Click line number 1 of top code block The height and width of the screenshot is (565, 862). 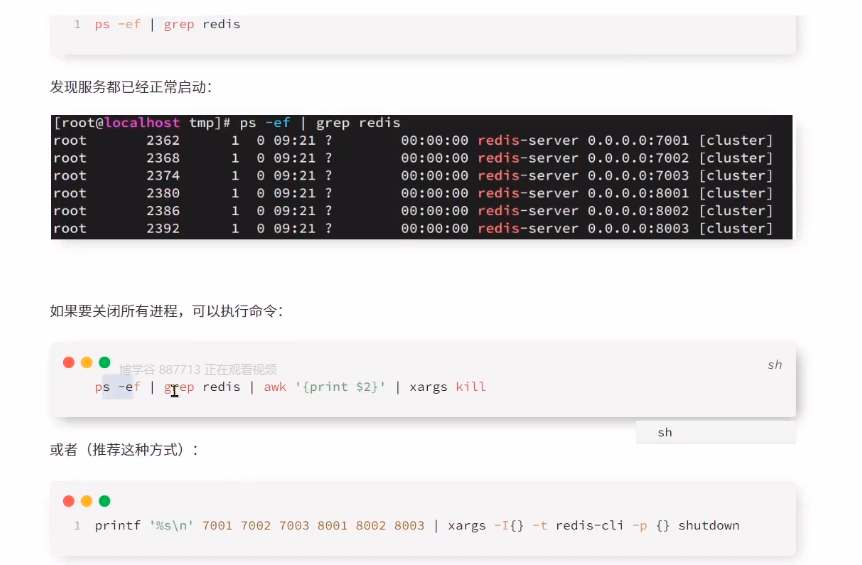pyautogui.click(x=77, y=24)
